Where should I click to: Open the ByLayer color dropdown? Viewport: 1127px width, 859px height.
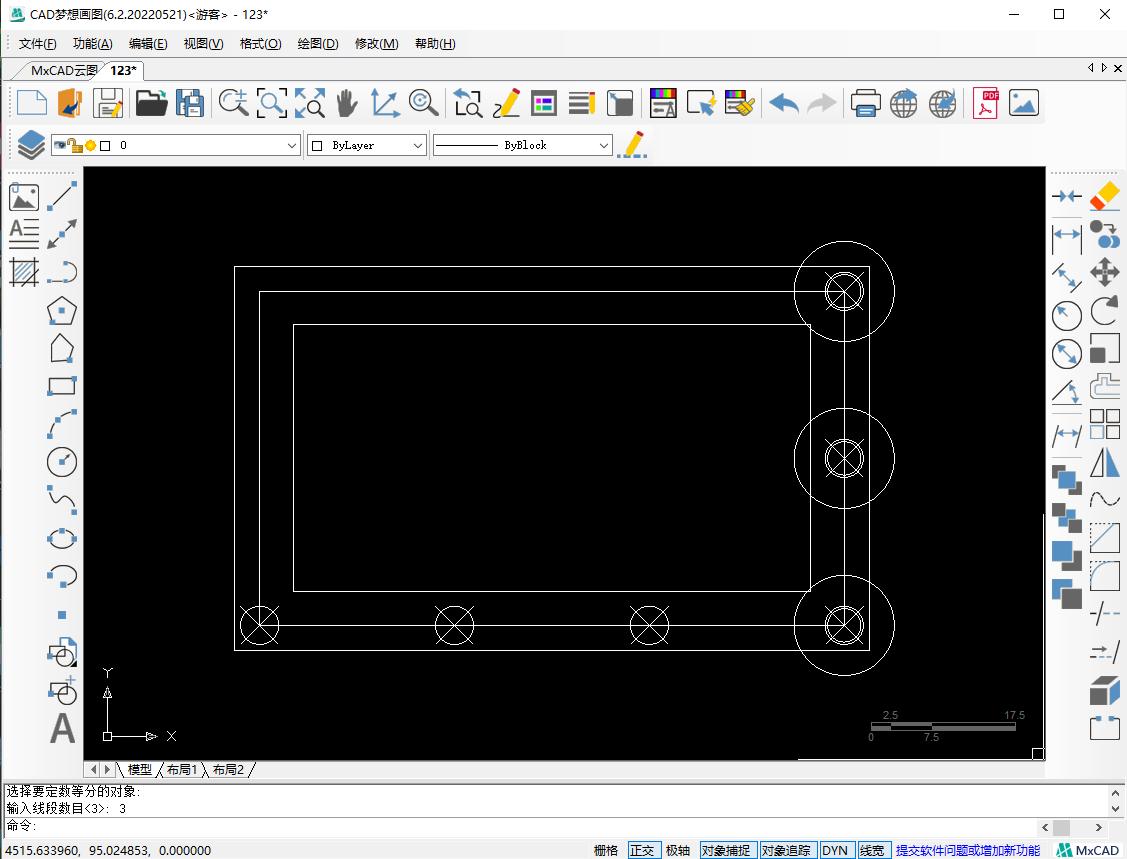418,145
